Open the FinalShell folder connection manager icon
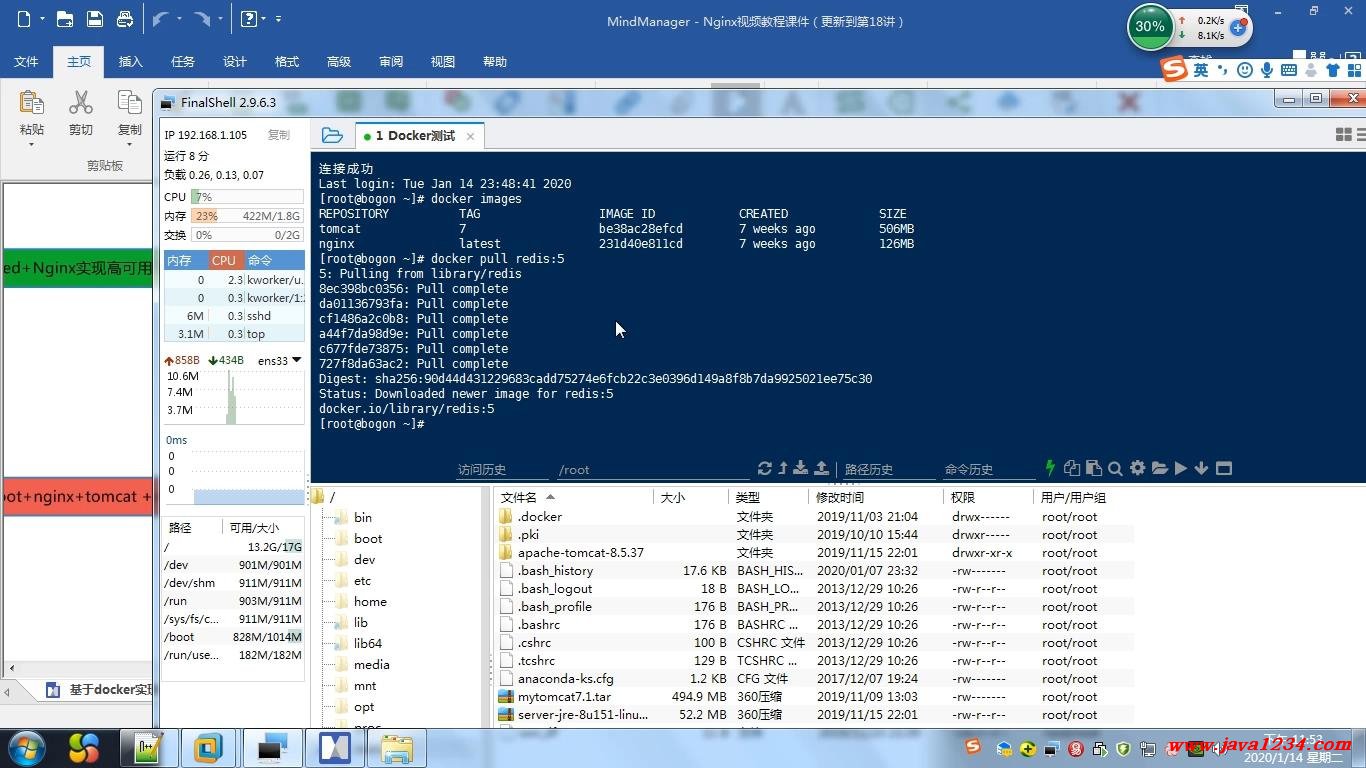This screenshot has width=1366, height=768. coord(333,135)
